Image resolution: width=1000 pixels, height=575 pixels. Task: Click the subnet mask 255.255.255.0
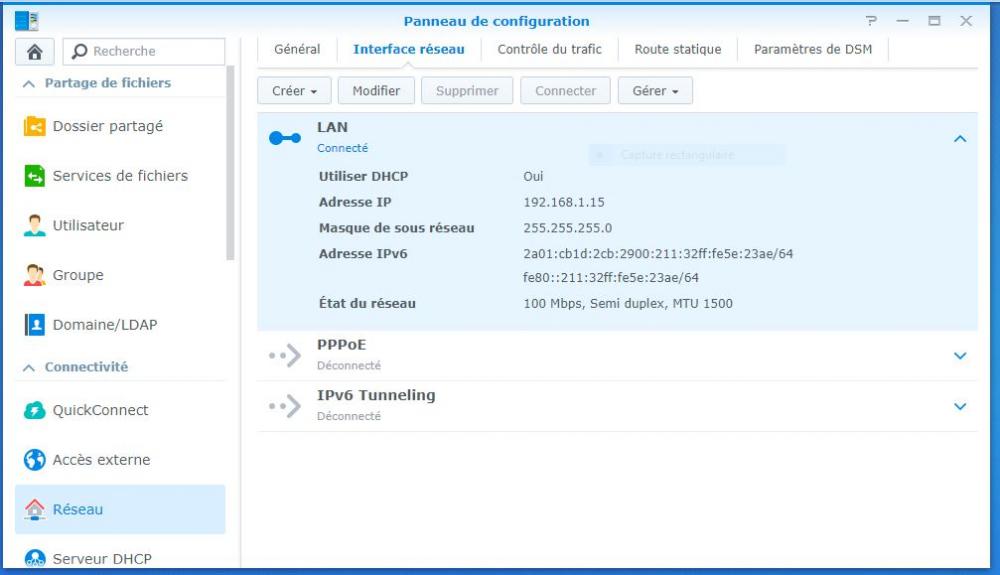coord(568,228)
